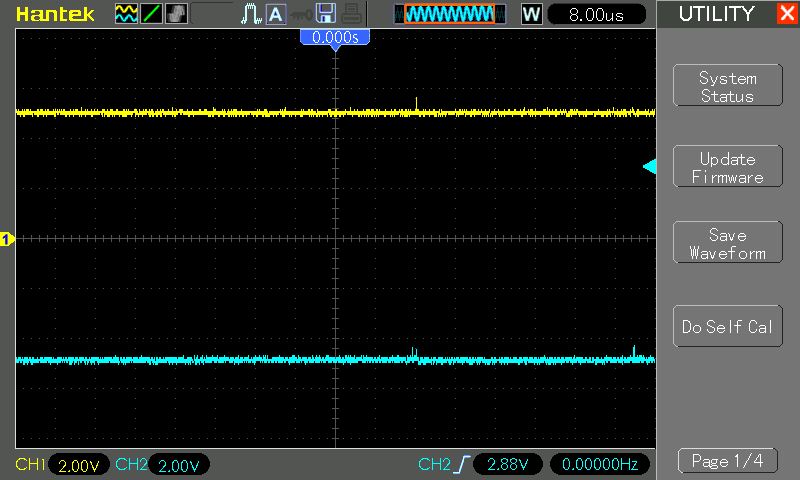Click the Auto mode 'A' icon
This screenshot has width=800, height=480.
pyautogui.click(x=275, y=14)
